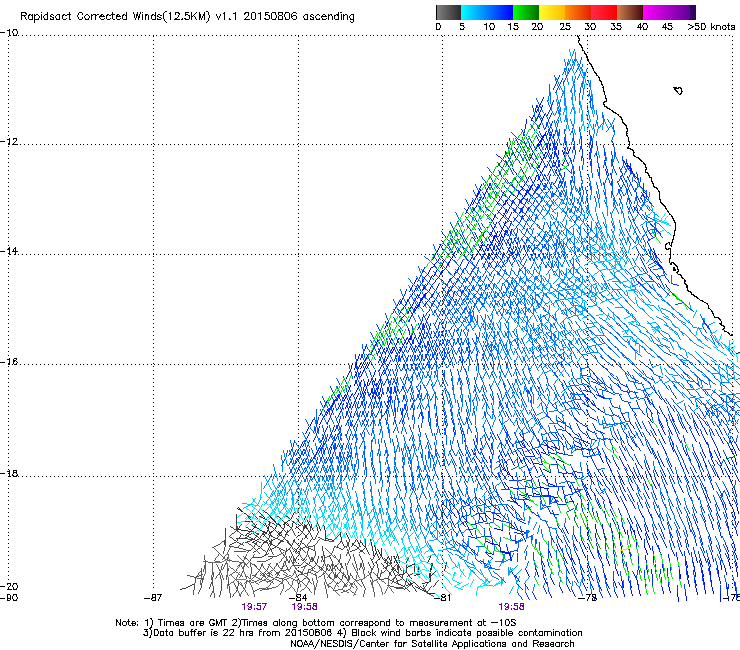Click the purple time stamp 19:57
This screenshot has height=650, width=740.
pyautogui.click(x=254, y=607)
